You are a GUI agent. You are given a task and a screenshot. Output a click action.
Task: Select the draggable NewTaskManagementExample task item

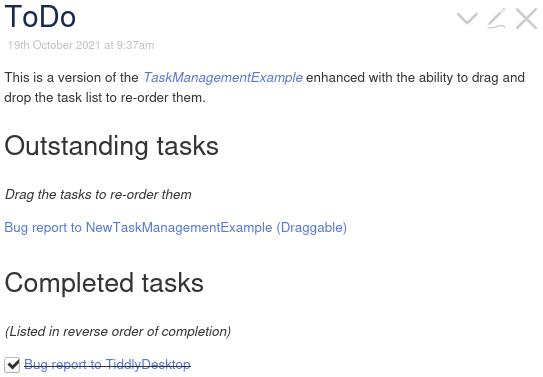point(176,228)
